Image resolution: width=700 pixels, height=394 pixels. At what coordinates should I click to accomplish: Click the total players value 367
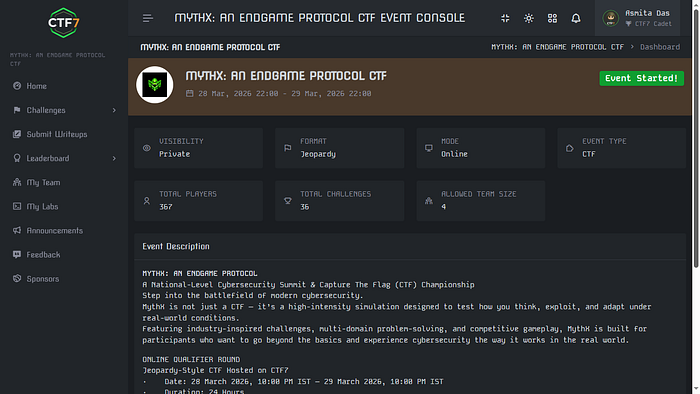166,207
